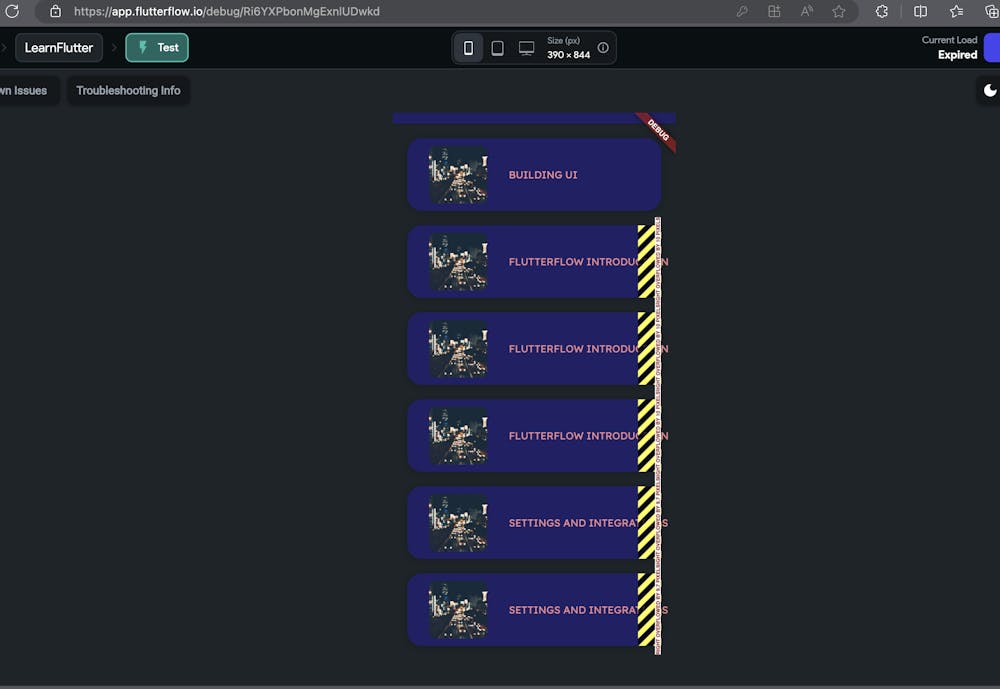The image size is (1000, 689).
Task: Open the Troubleshooting Info tab
Action: [128, 91]
